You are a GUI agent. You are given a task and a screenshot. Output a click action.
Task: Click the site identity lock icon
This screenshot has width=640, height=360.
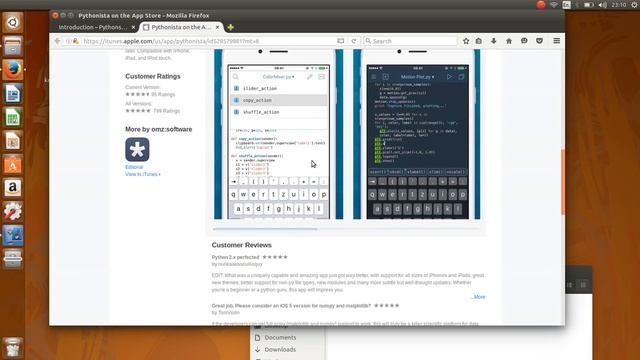point(76,41)
